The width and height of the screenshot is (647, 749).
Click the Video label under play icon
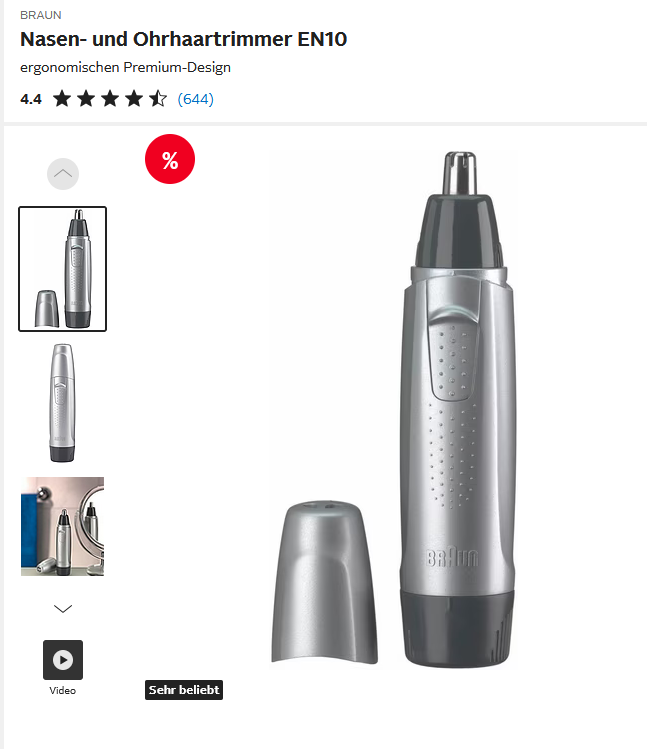63,690
